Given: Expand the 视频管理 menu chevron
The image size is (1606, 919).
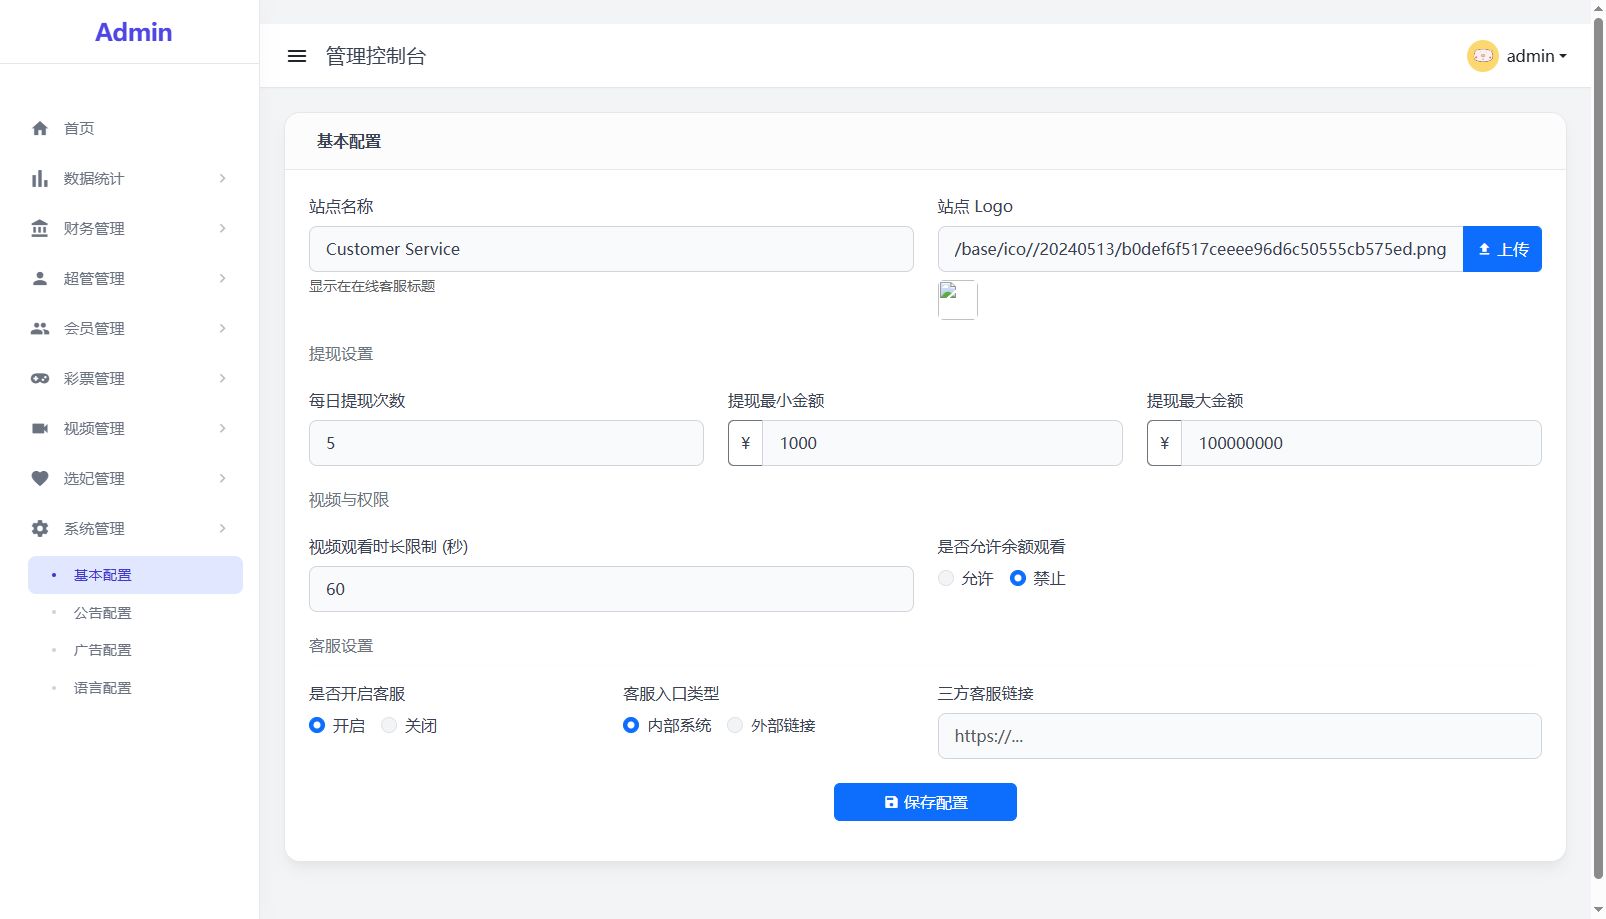Looking at the screenshot, I should click(222, 428).
